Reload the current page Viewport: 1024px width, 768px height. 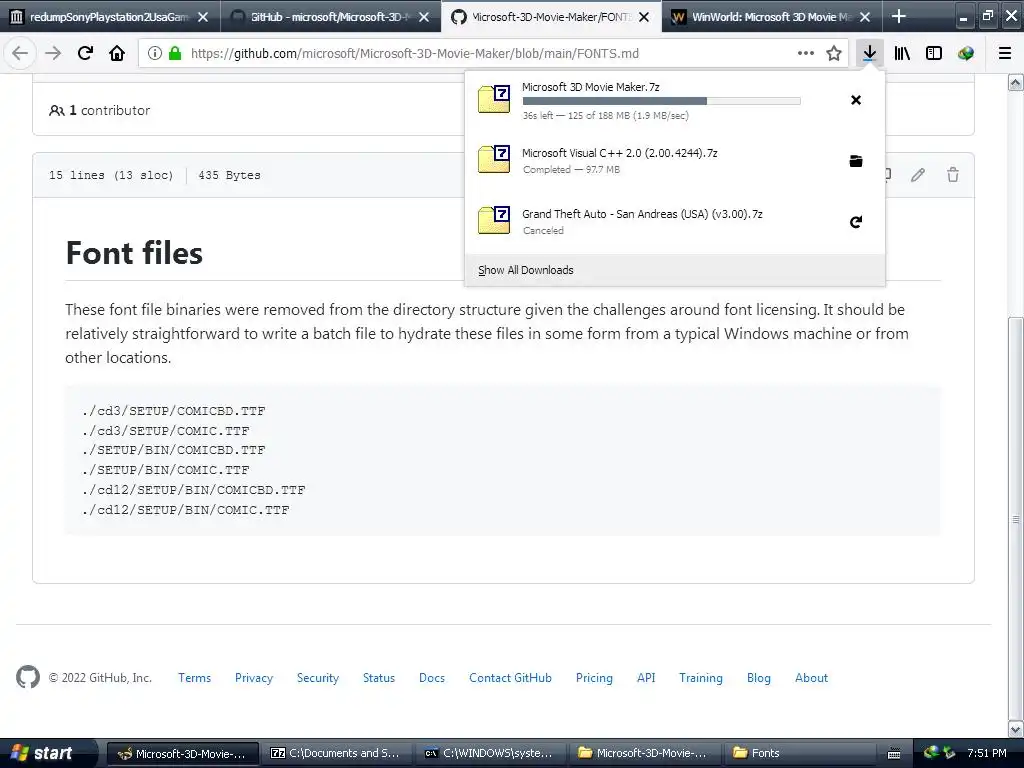(x=85, y=53)
